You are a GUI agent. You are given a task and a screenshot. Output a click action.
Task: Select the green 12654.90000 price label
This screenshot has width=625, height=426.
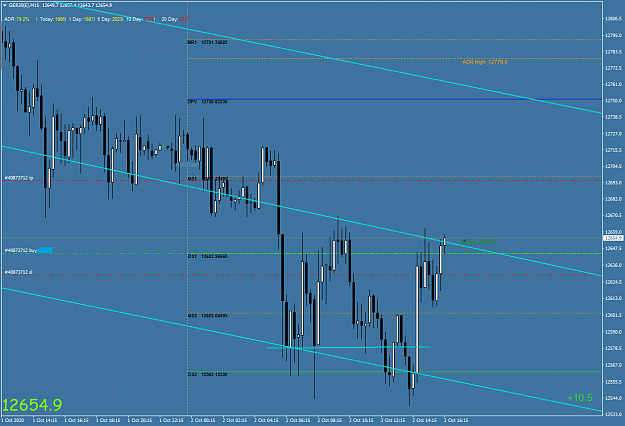(x=477, y=242)
